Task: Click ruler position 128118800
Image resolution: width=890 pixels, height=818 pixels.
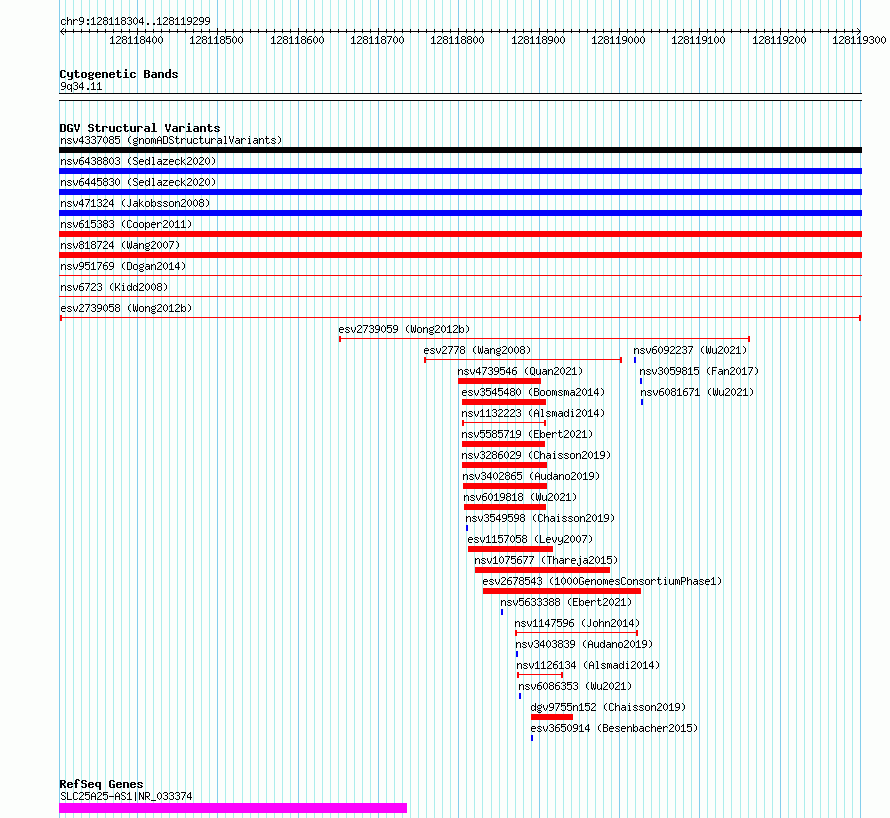Action: tap(457, 40)
